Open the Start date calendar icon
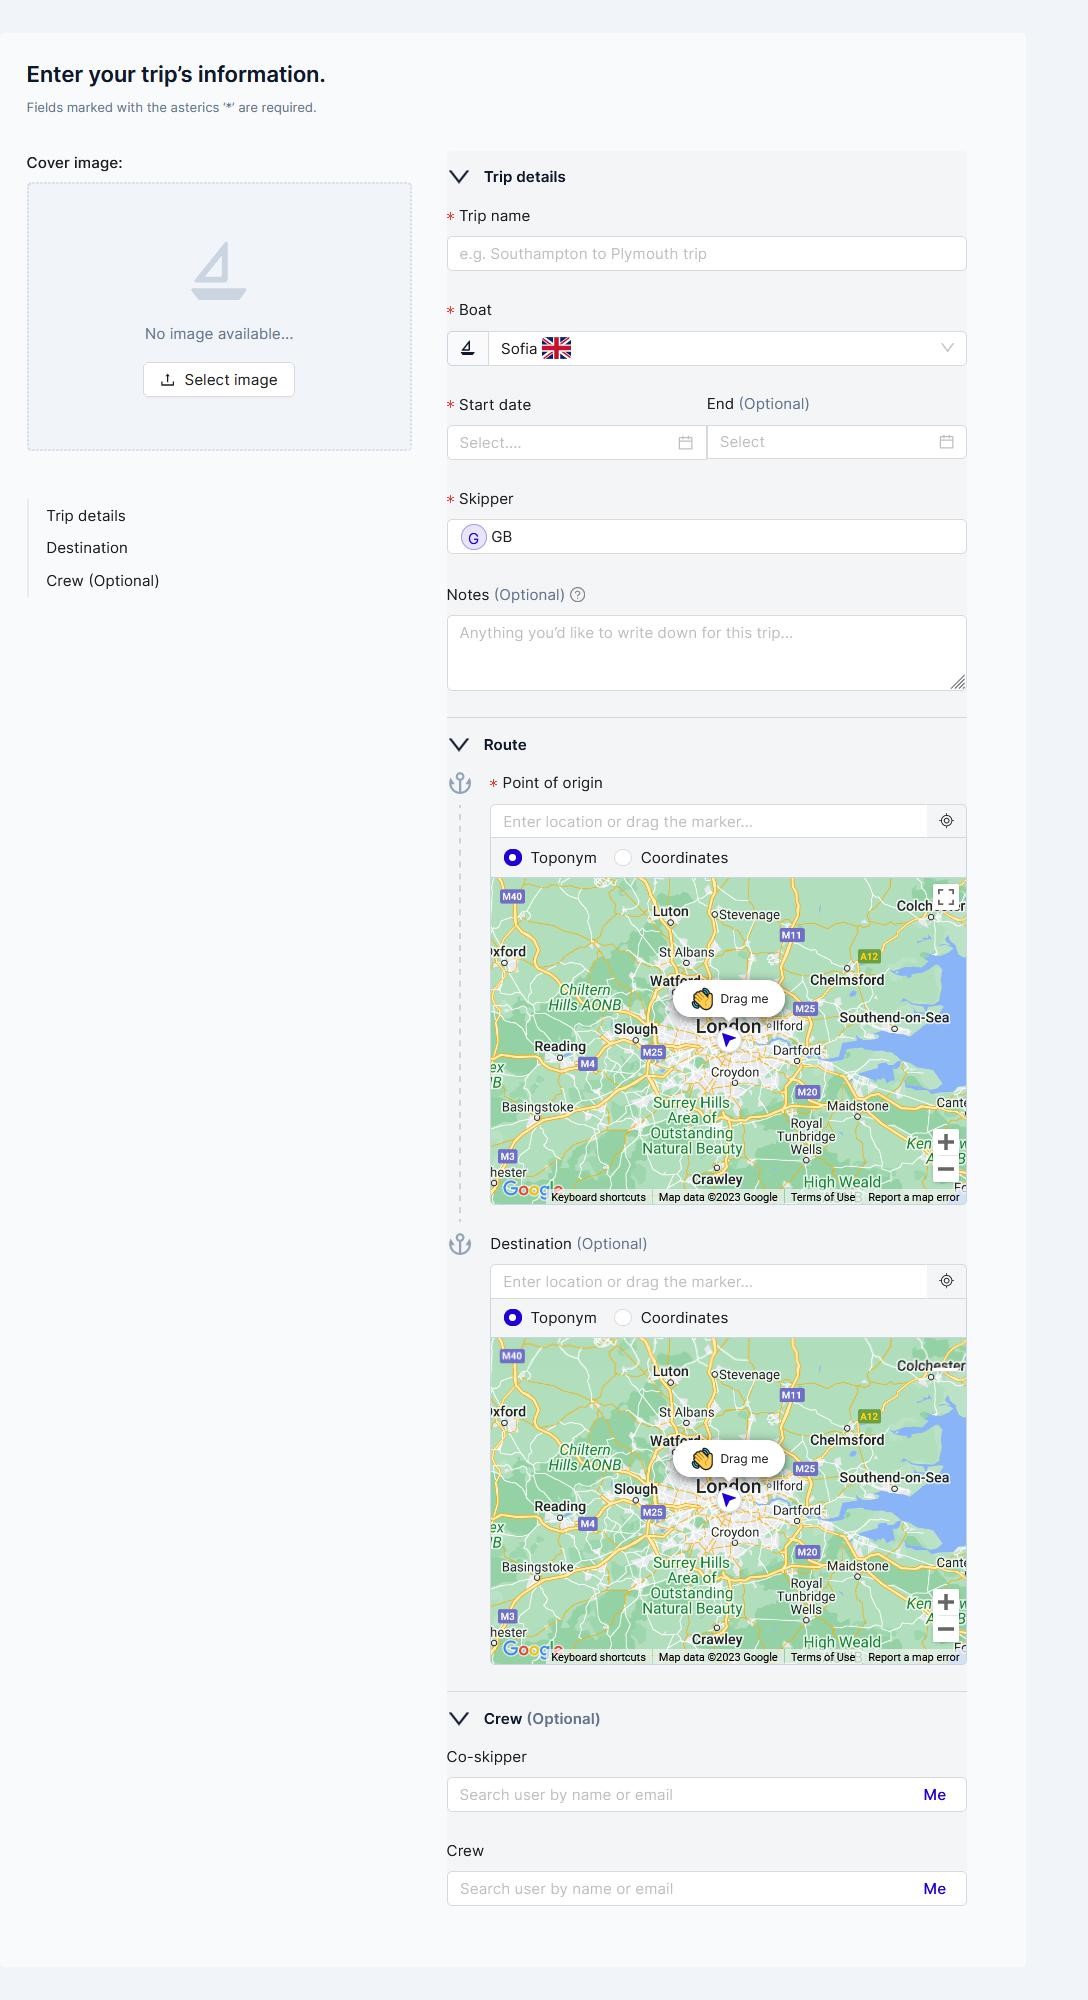Image resolution: width=1088 pixels, height=2000 pixels. (x=685, y=443)
